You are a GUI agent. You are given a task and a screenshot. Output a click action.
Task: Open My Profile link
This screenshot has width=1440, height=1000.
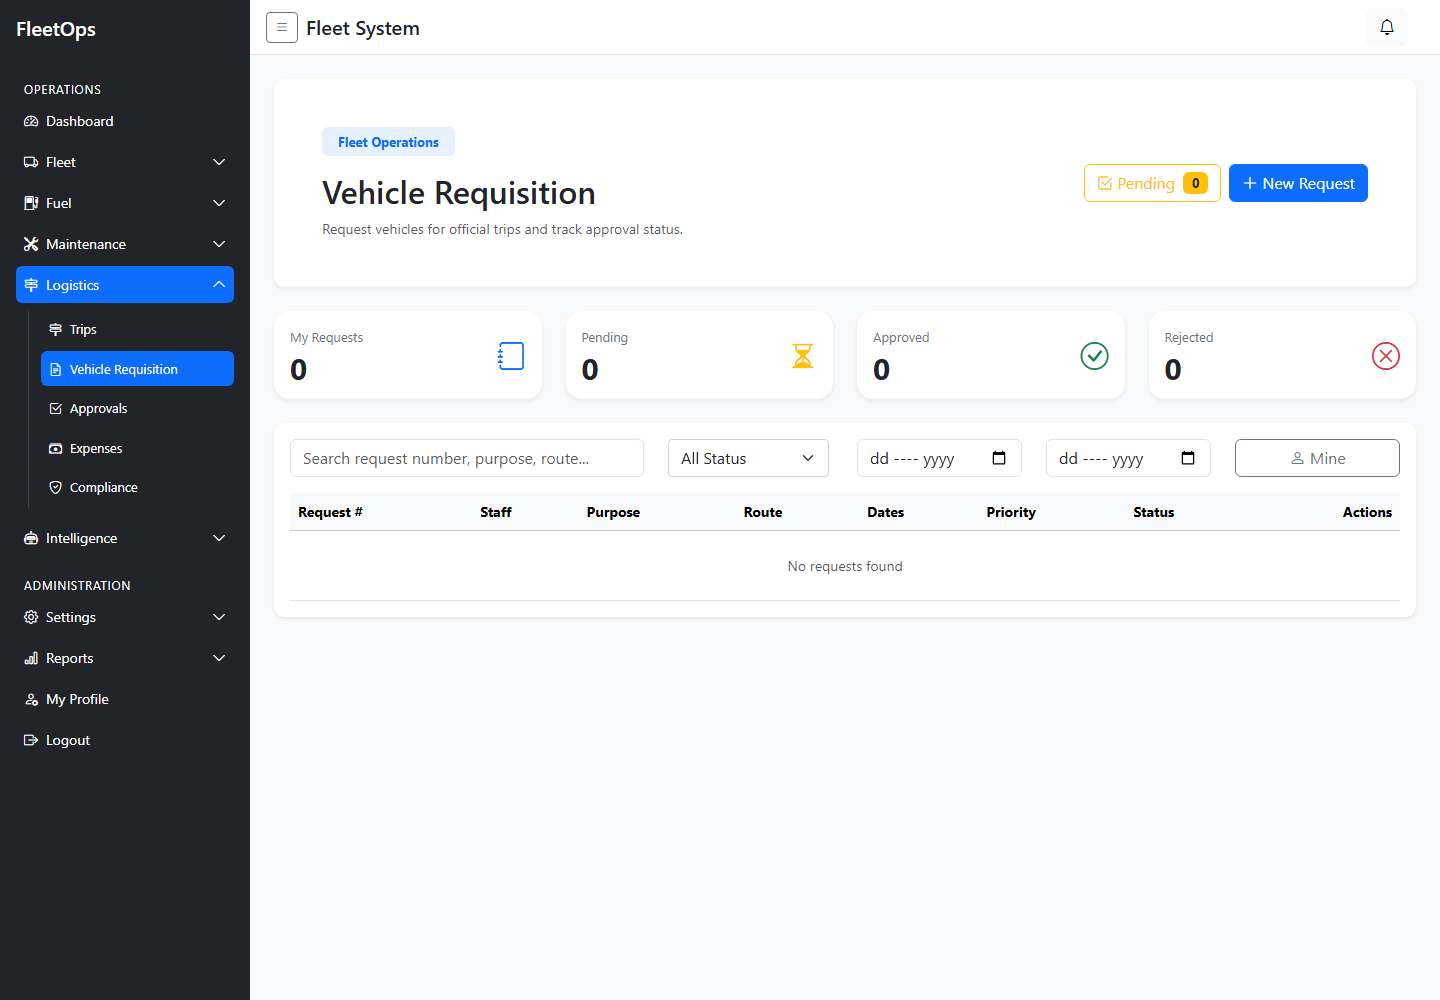click(x=125, y=699)
